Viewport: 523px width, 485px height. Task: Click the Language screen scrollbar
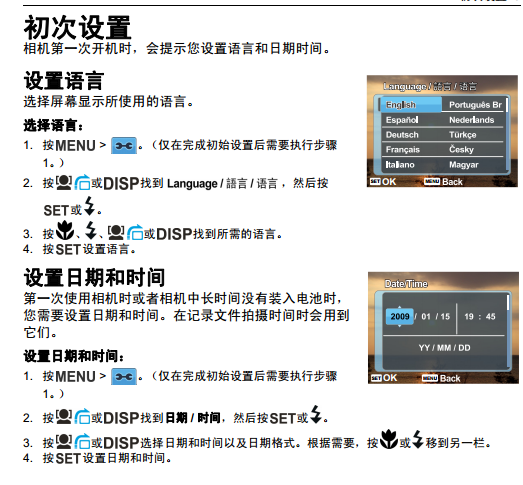point(507,134)
